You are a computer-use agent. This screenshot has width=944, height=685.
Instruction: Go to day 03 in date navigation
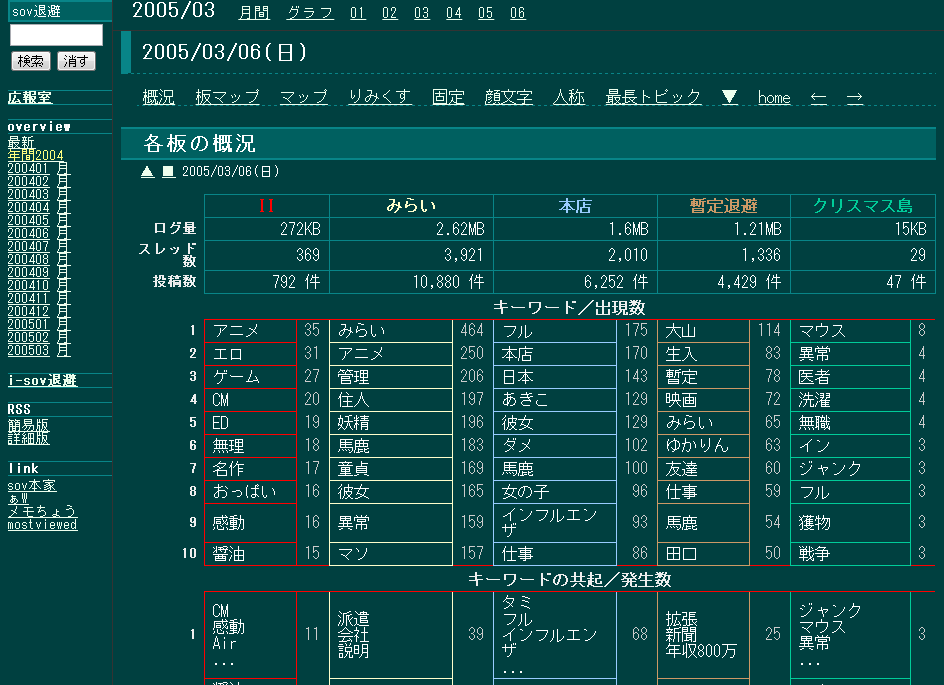point(421,13)
